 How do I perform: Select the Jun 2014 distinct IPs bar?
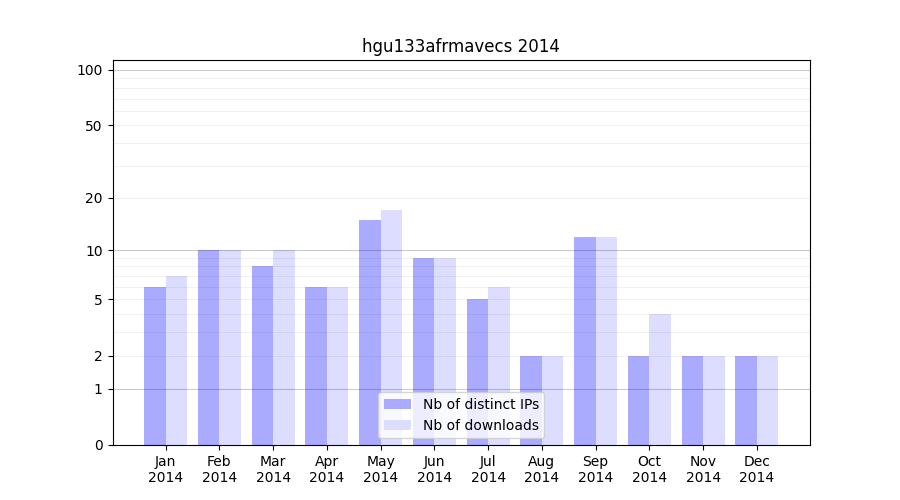tap(424, 351)
